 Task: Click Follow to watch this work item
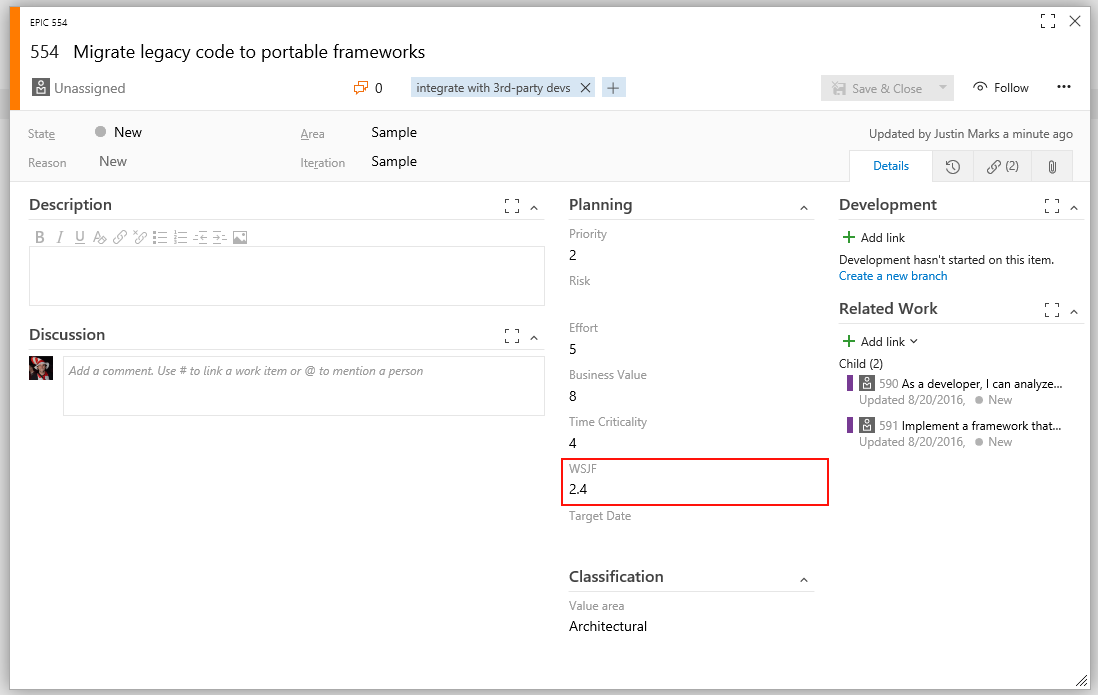pos(1000,87)
